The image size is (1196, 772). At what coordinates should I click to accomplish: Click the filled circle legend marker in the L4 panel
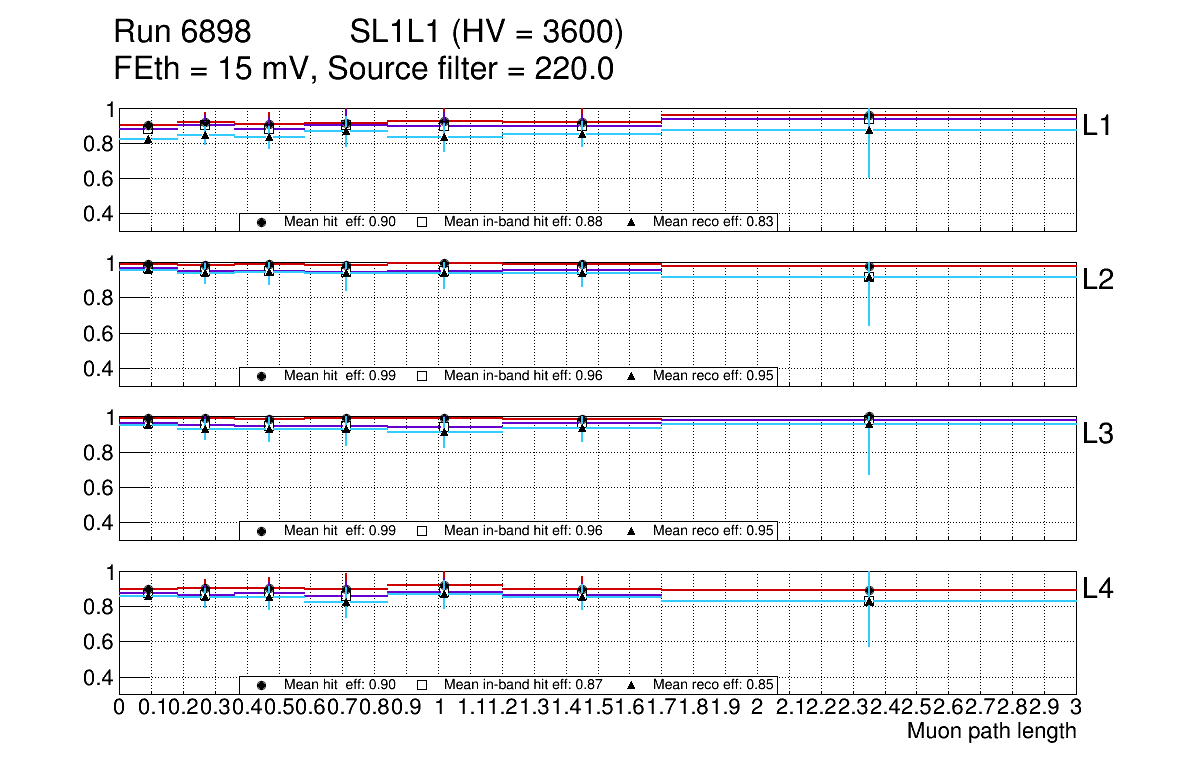tap(261, 685)
